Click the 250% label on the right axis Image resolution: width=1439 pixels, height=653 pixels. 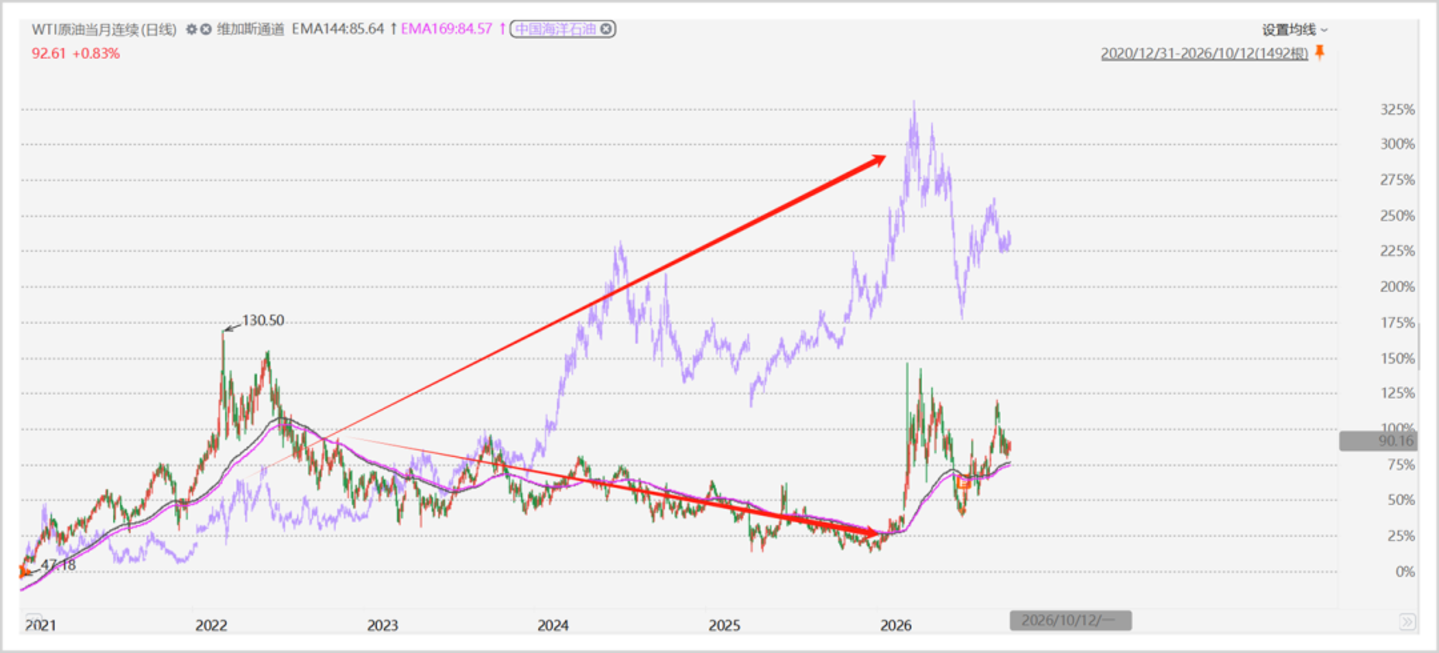pyautogui.click(x=1397, y=216)
